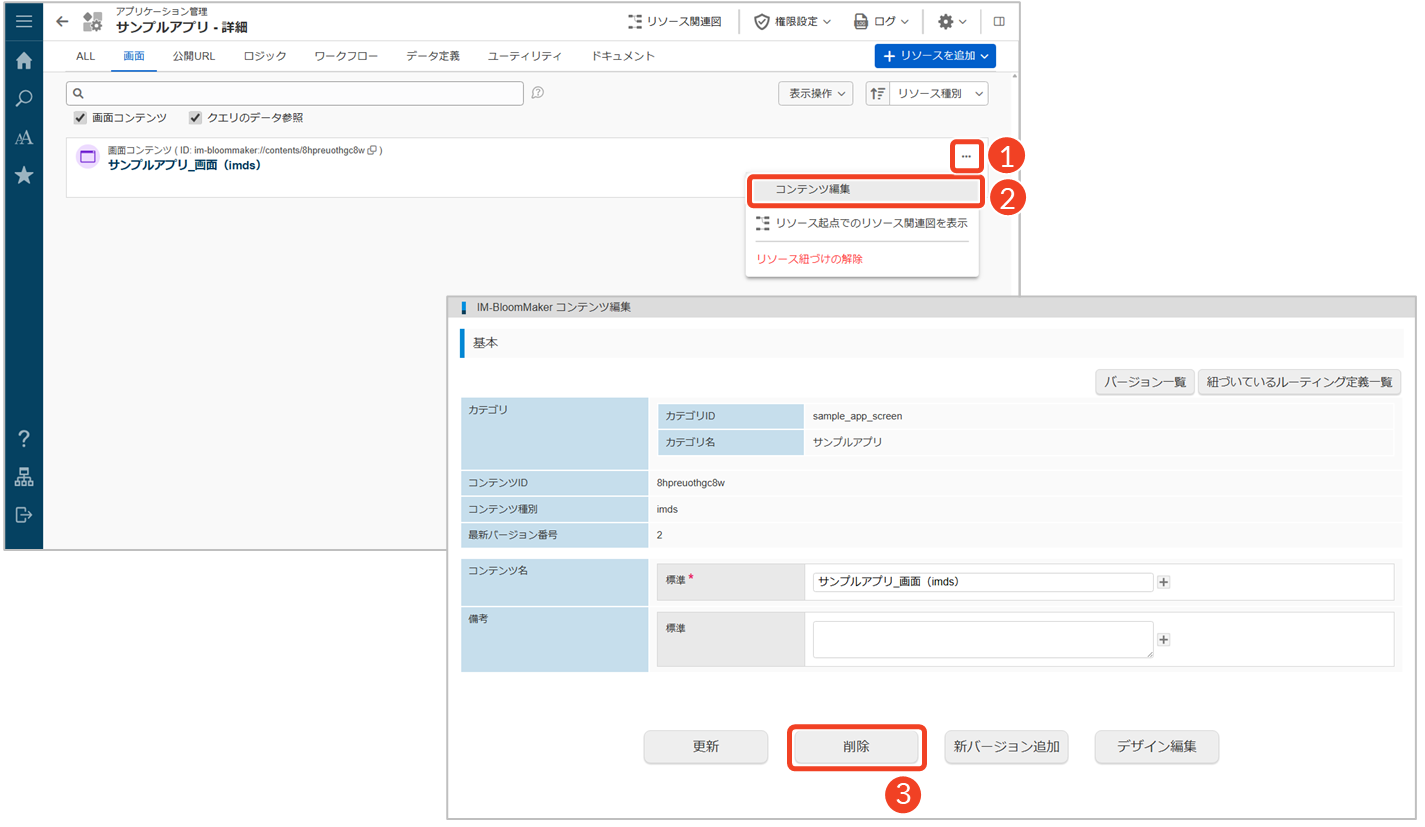This screenshot has width=1425, height=827.
Task: Open help question mark icon
Action: [x=24, y=439]
